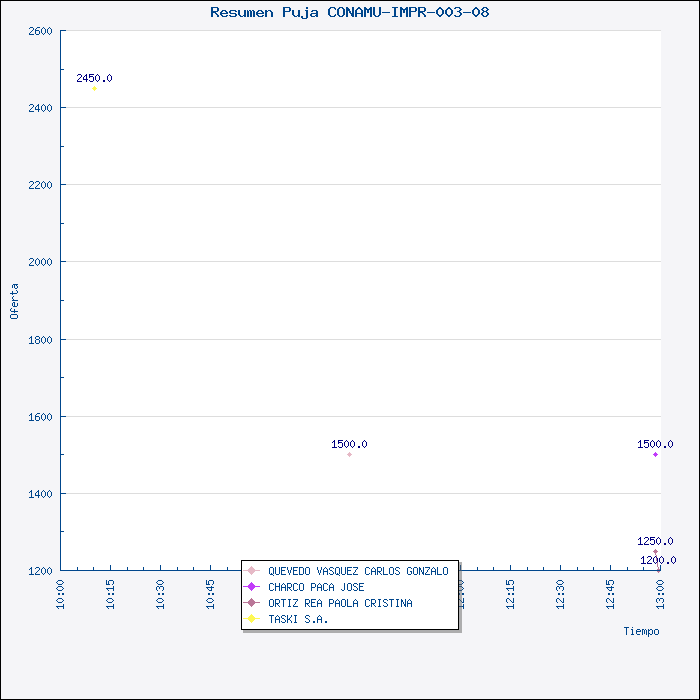Viewport: 700px width, 700px height.
Task: Click the TASKI S.A. legend text
Action: point(298,619)
